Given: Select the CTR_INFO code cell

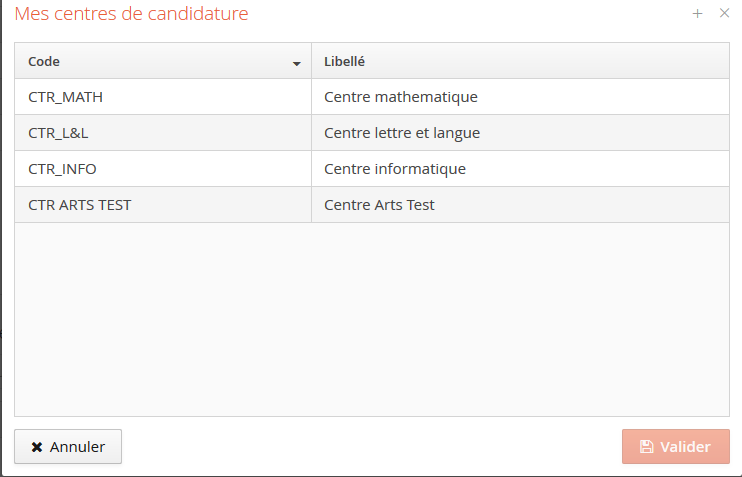Looking at the screenshot, I should click(x=62, y=169).
